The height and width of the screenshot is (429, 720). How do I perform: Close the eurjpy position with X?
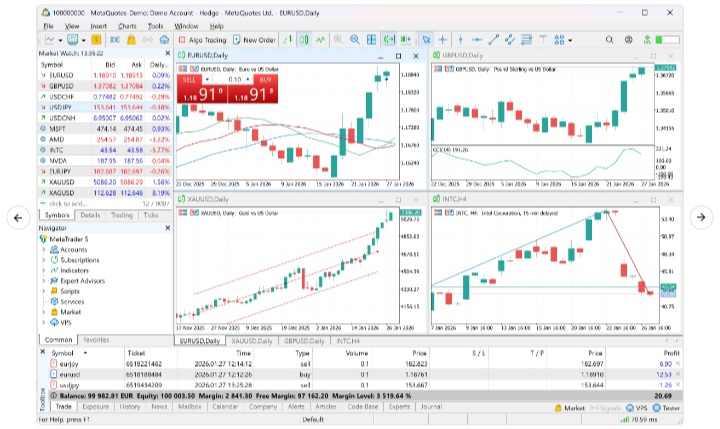click(678, 363)
